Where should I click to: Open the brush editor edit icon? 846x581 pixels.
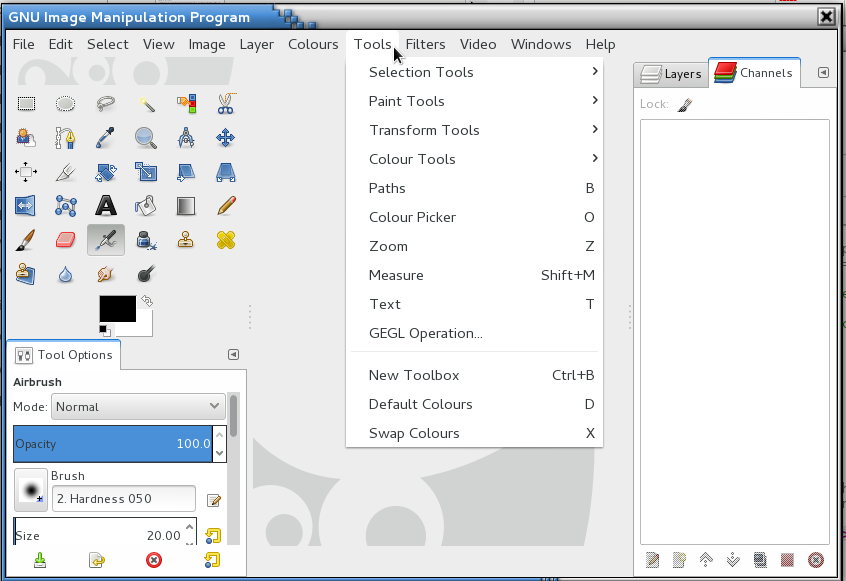tap(214, 501)
